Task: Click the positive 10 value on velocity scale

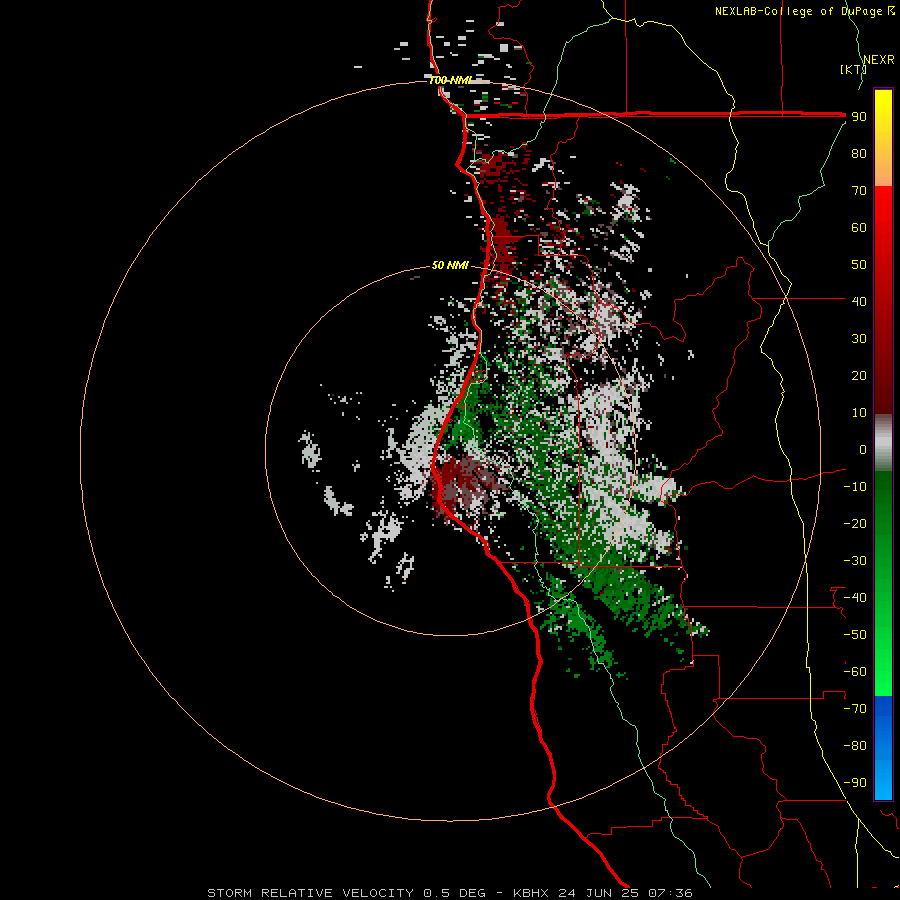Action: (x=859, y=413)
